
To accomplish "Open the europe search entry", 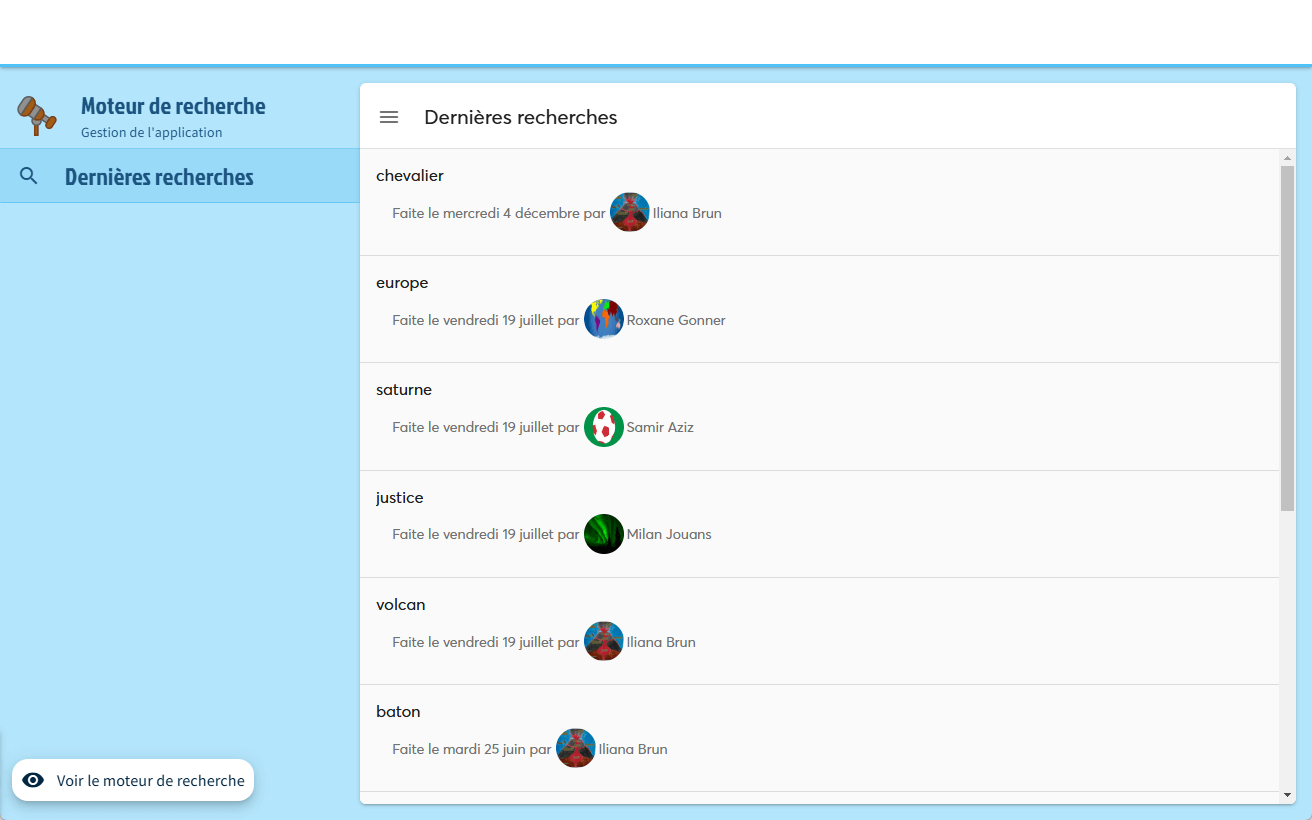I will (x=402, y=283).
